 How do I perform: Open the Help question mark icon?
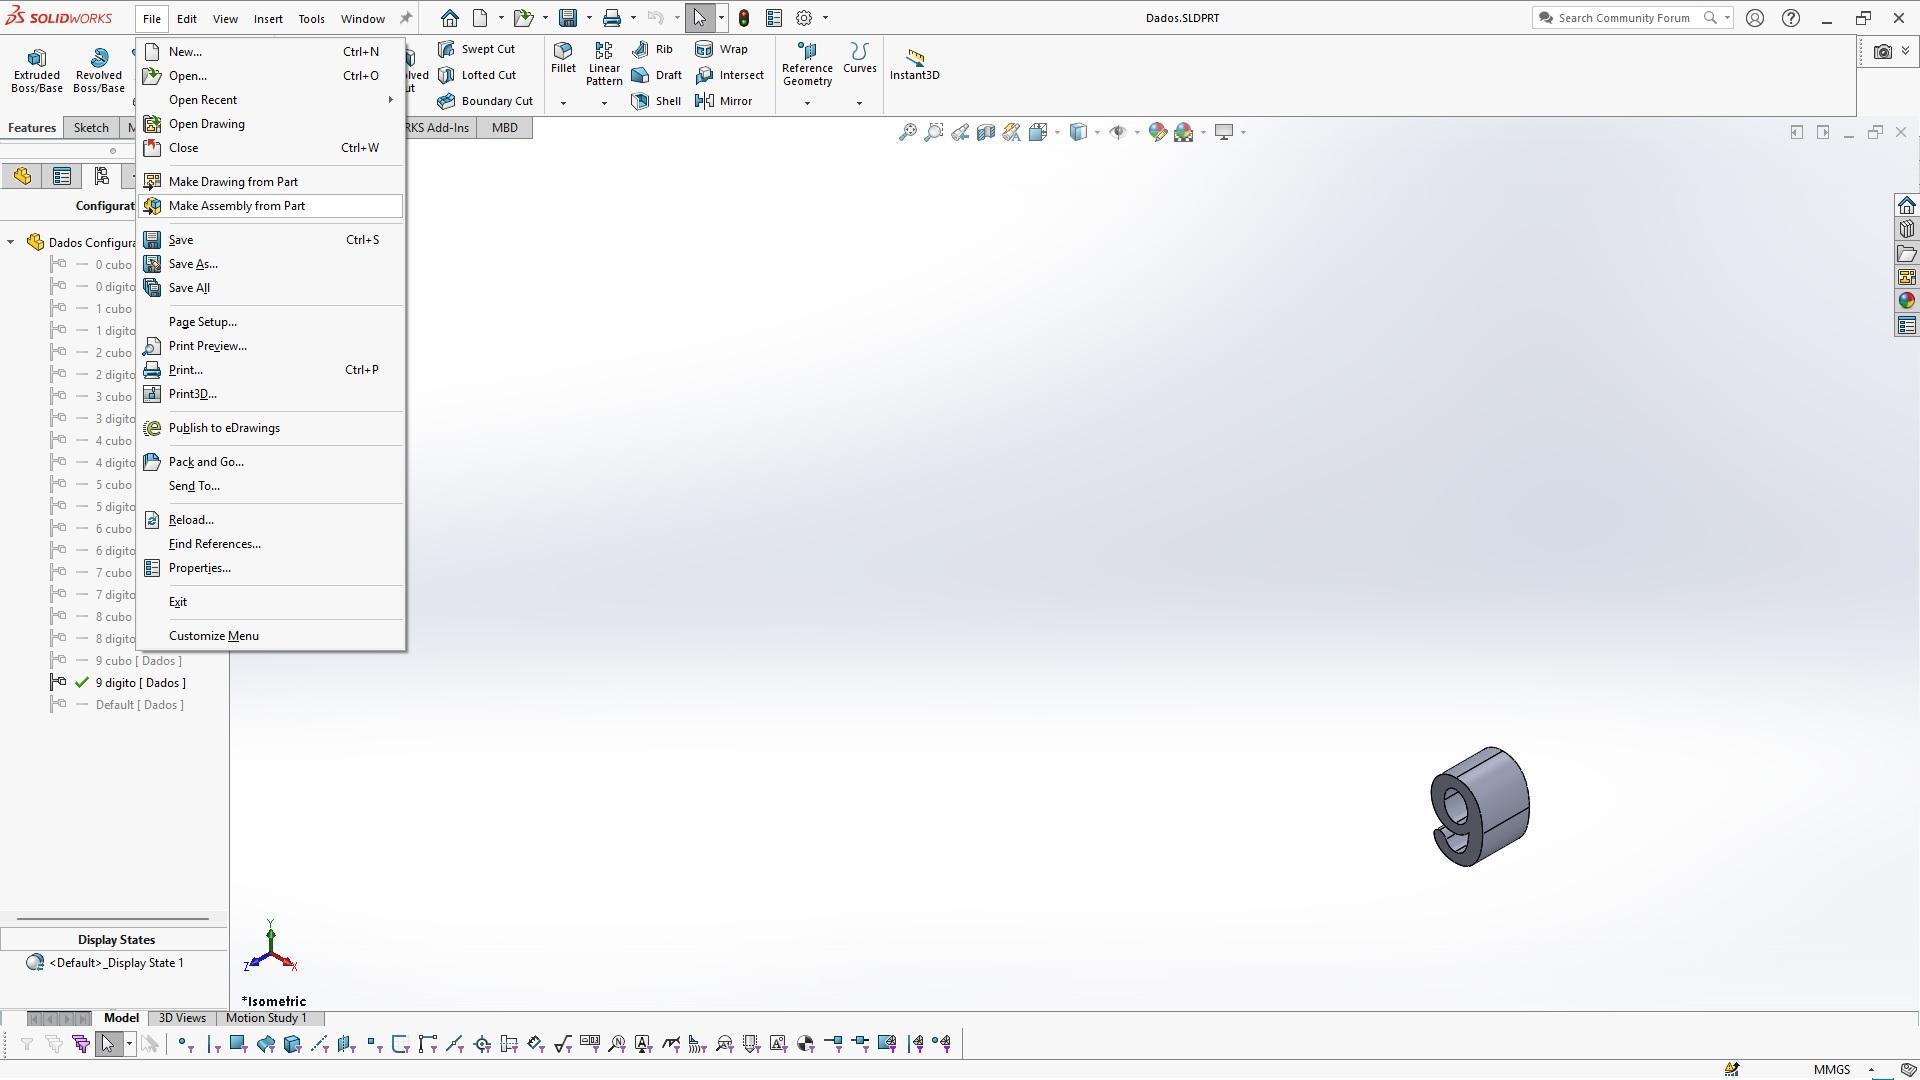click(1791, 18)
